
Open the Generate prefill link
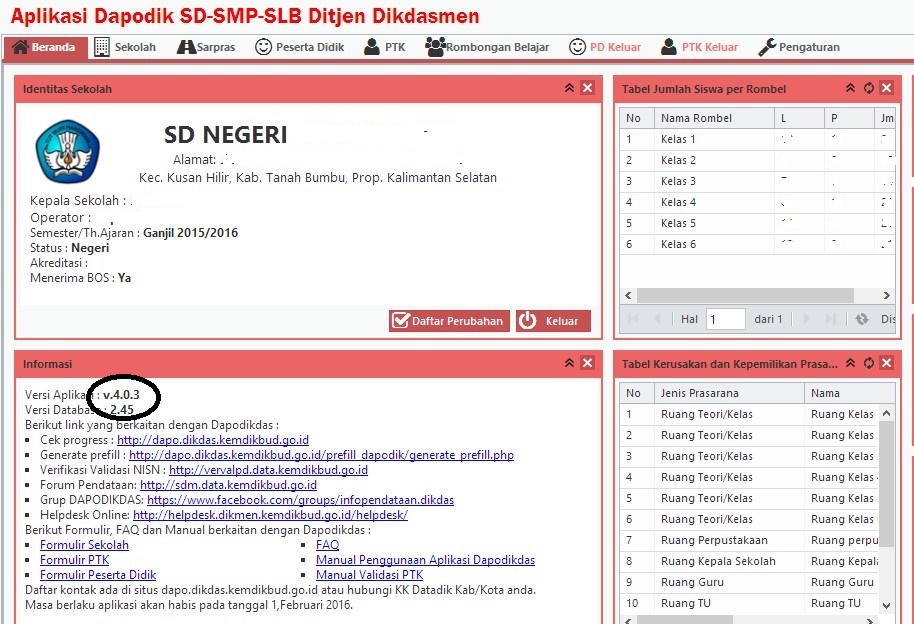(321, 455)
